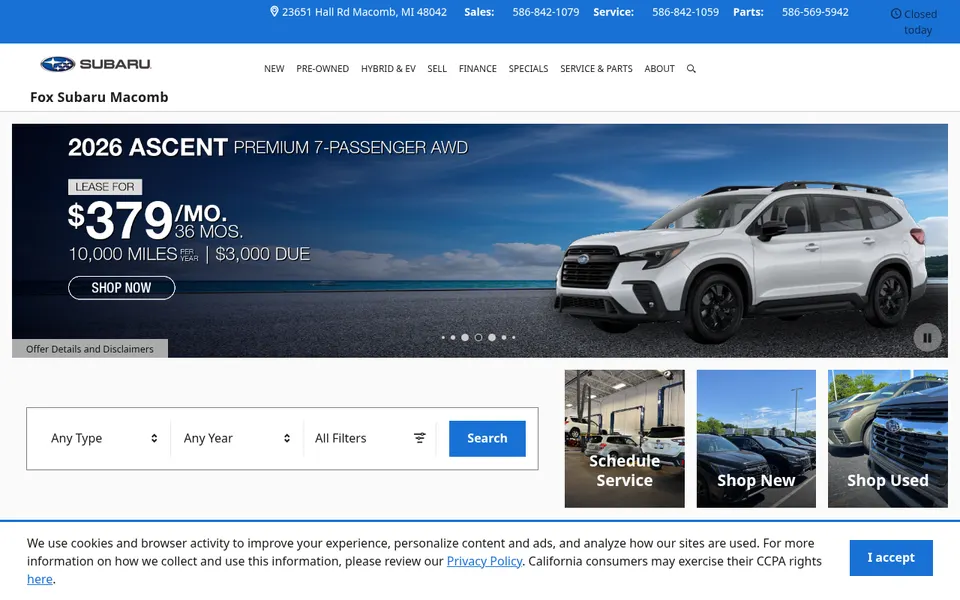960x600 pixels.
Task: Open the SERVICE & PARTS menu
Action: [x=596, y=69]
